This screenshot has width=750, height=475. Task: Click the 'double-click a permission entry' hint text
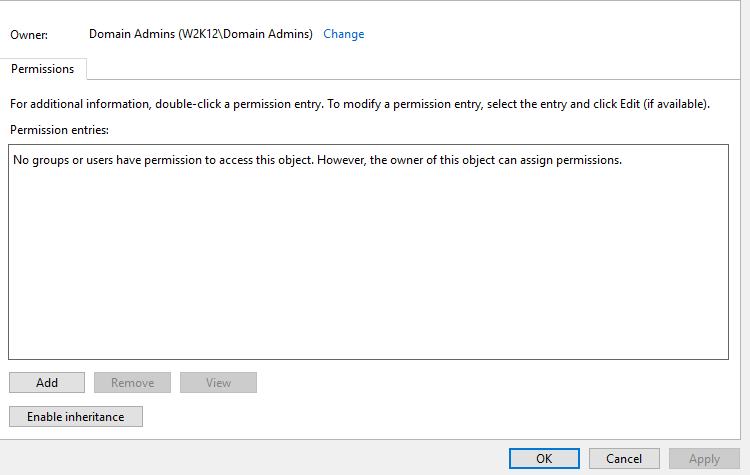(238, 104)
